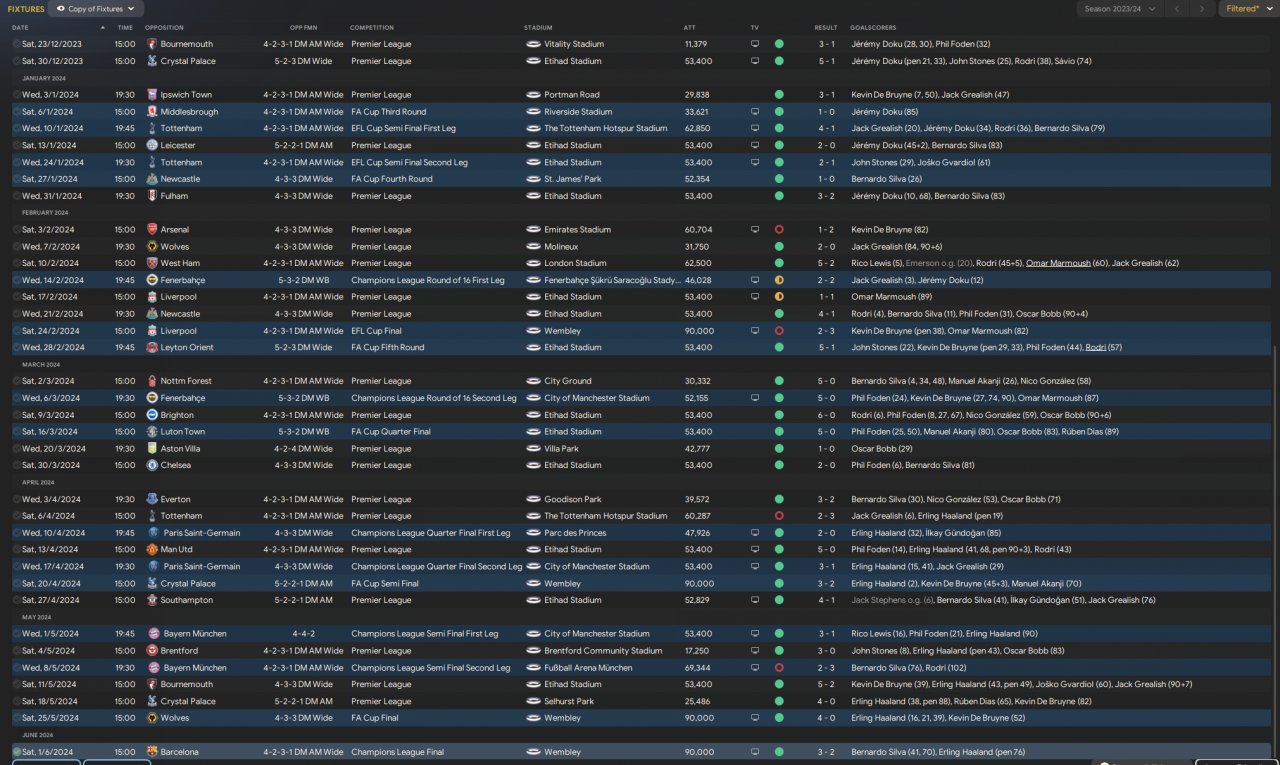Sort fixtures by the ATT column header

pyautogui.click(x=690, y=28)
